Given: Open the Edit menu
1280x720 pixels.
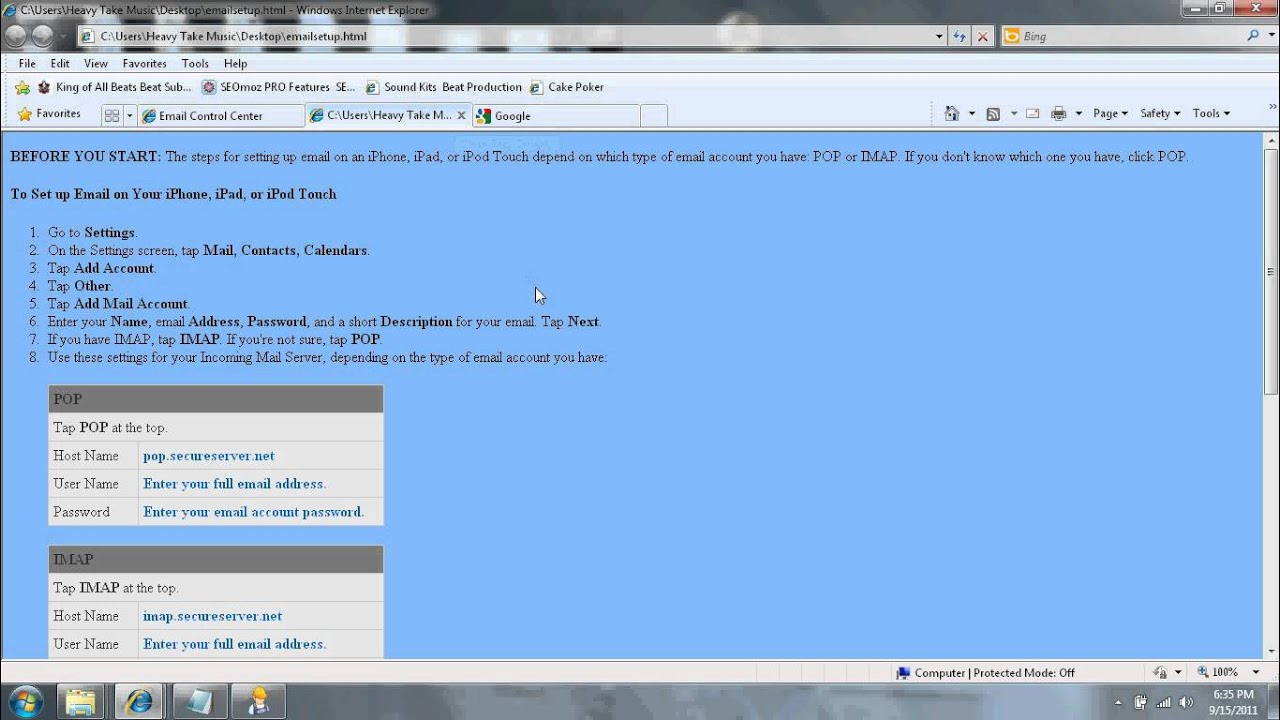Looking at the screenshot, I should [x=60, y=63].
